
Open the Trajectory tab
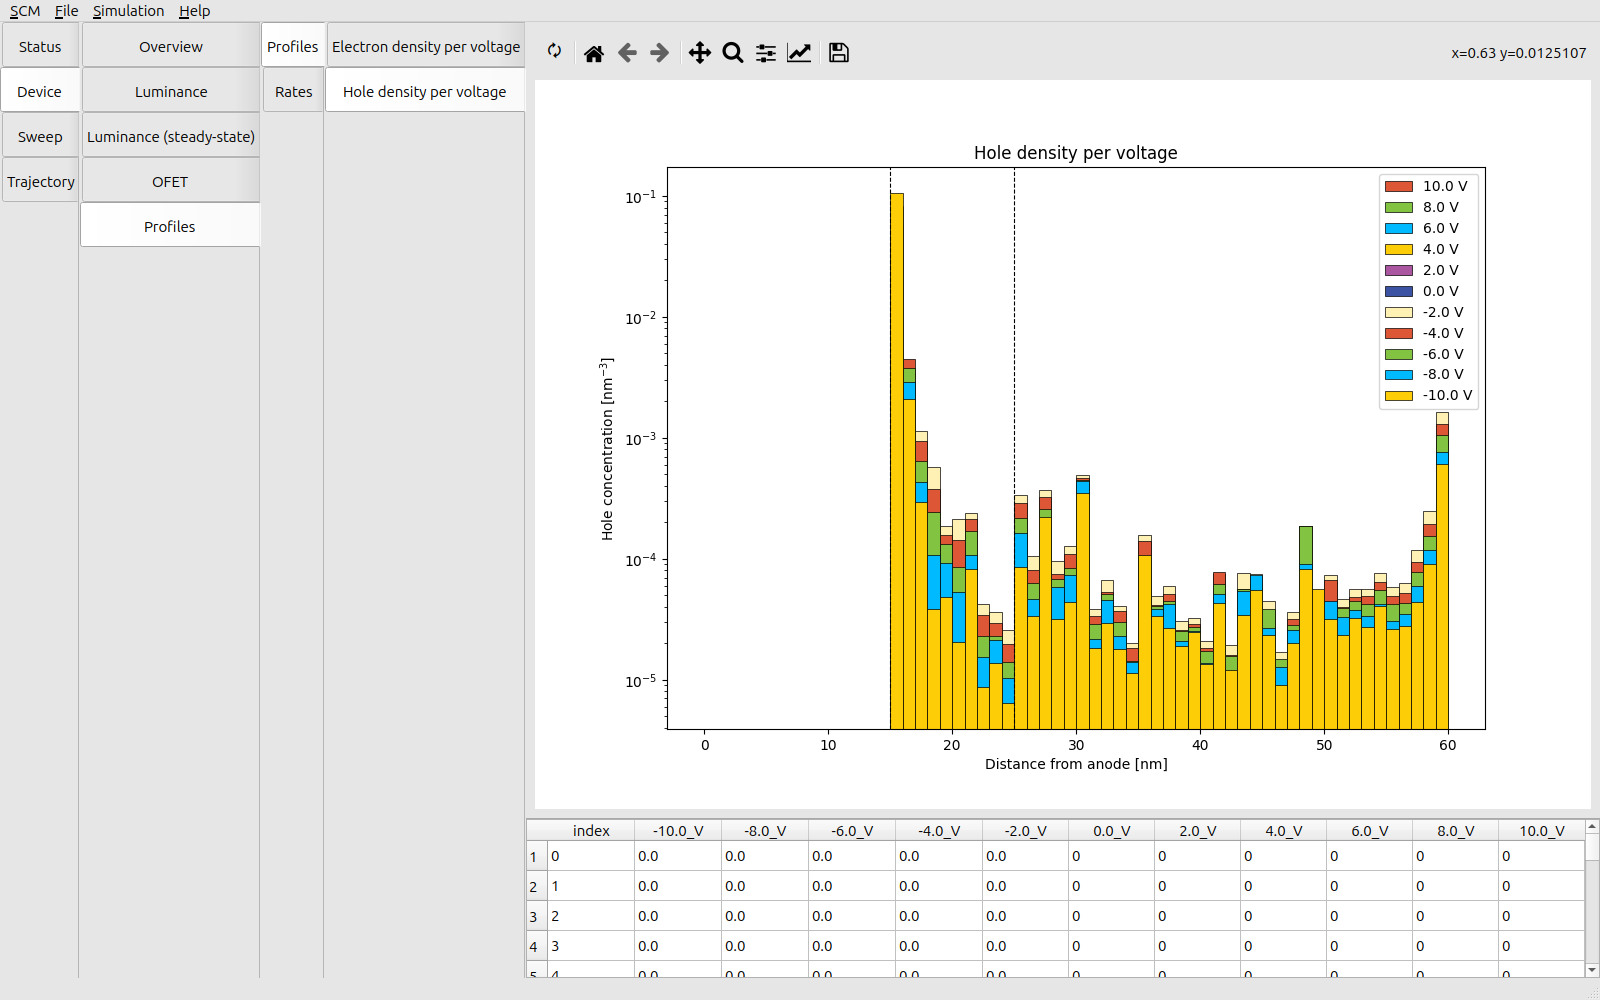(x=41, y=182)
